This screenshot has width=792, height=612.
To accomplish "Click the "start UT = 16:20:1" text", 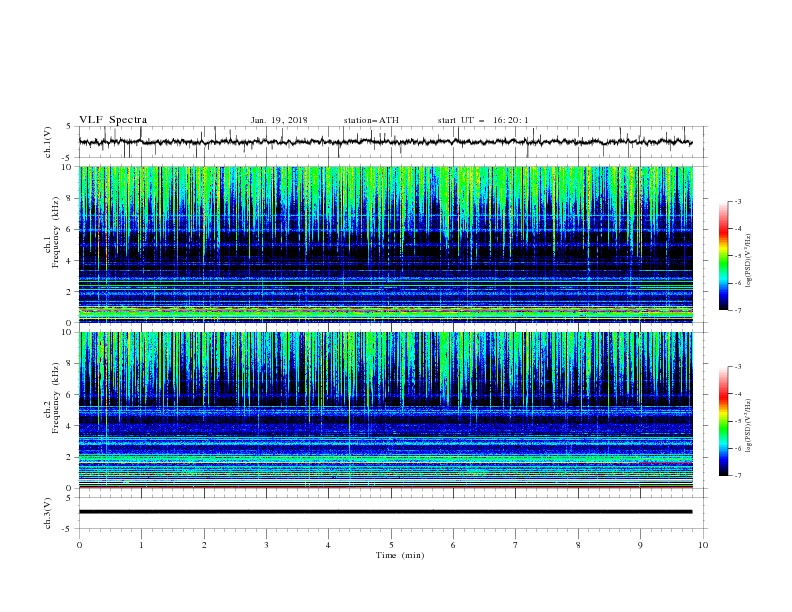I will point(483,120).
